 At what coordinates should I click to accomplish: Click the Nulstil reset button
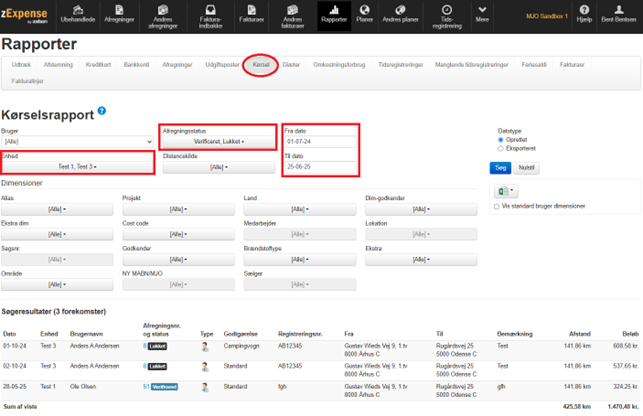[527, 168]
